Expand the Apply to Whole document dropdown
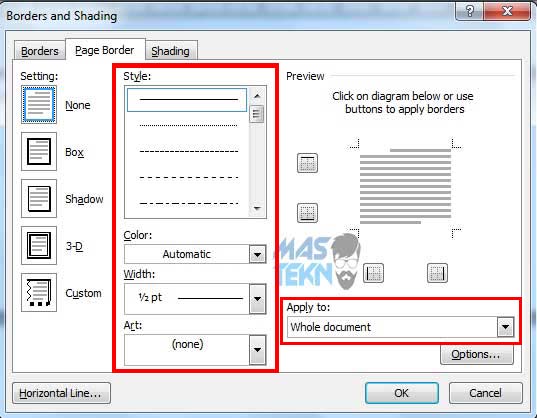The height and width of the screenshot is (418, 537). 400,327
